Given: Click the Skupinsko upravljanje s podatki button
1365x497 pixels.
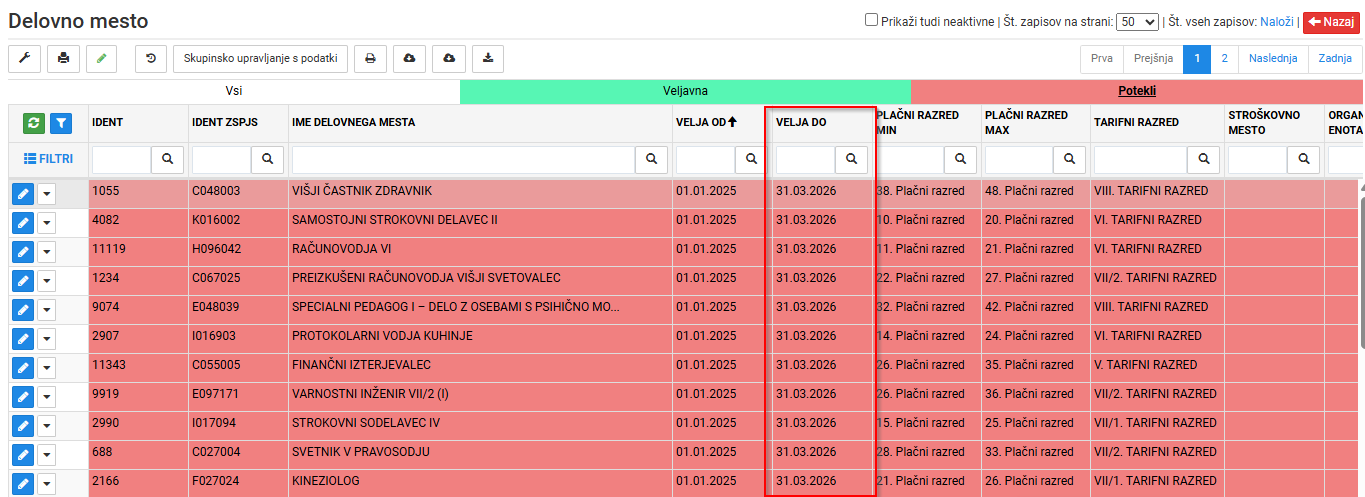Looking at the screenshot, I should point(260,59).
